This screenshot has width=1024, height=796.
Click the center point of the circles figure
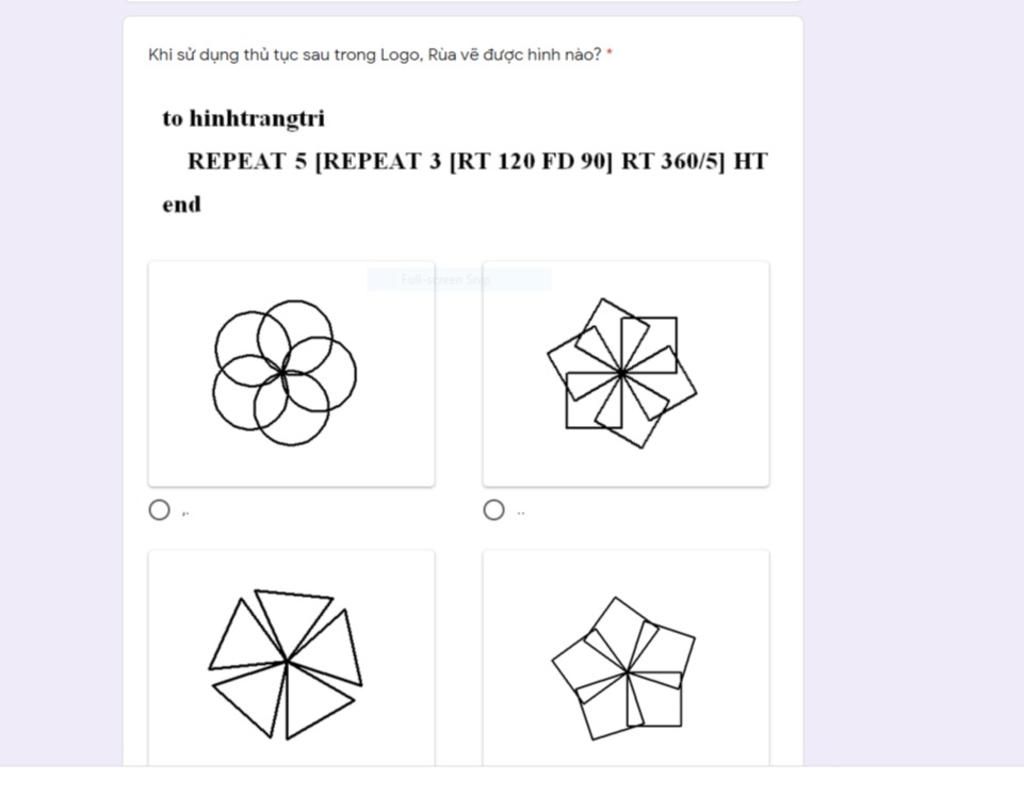283,372
